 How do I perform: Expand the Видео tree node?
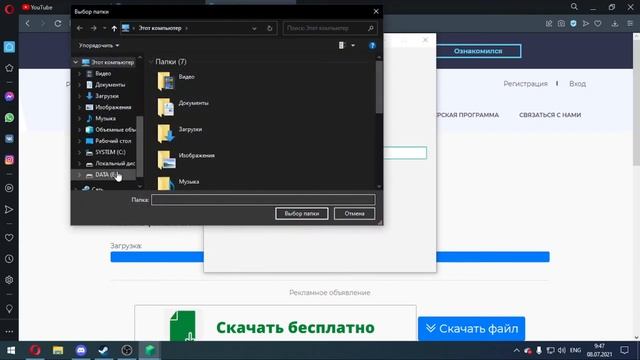80,73
